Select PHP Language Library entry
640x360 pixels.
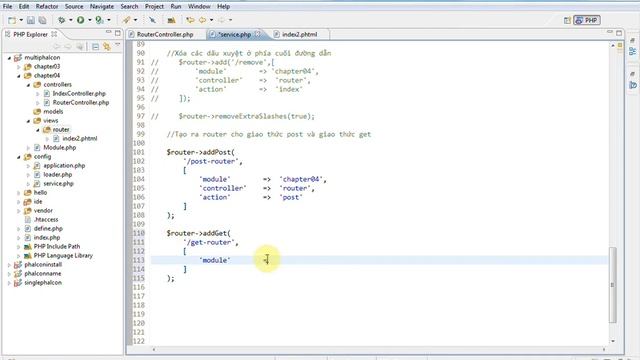[x=63, y=256]
